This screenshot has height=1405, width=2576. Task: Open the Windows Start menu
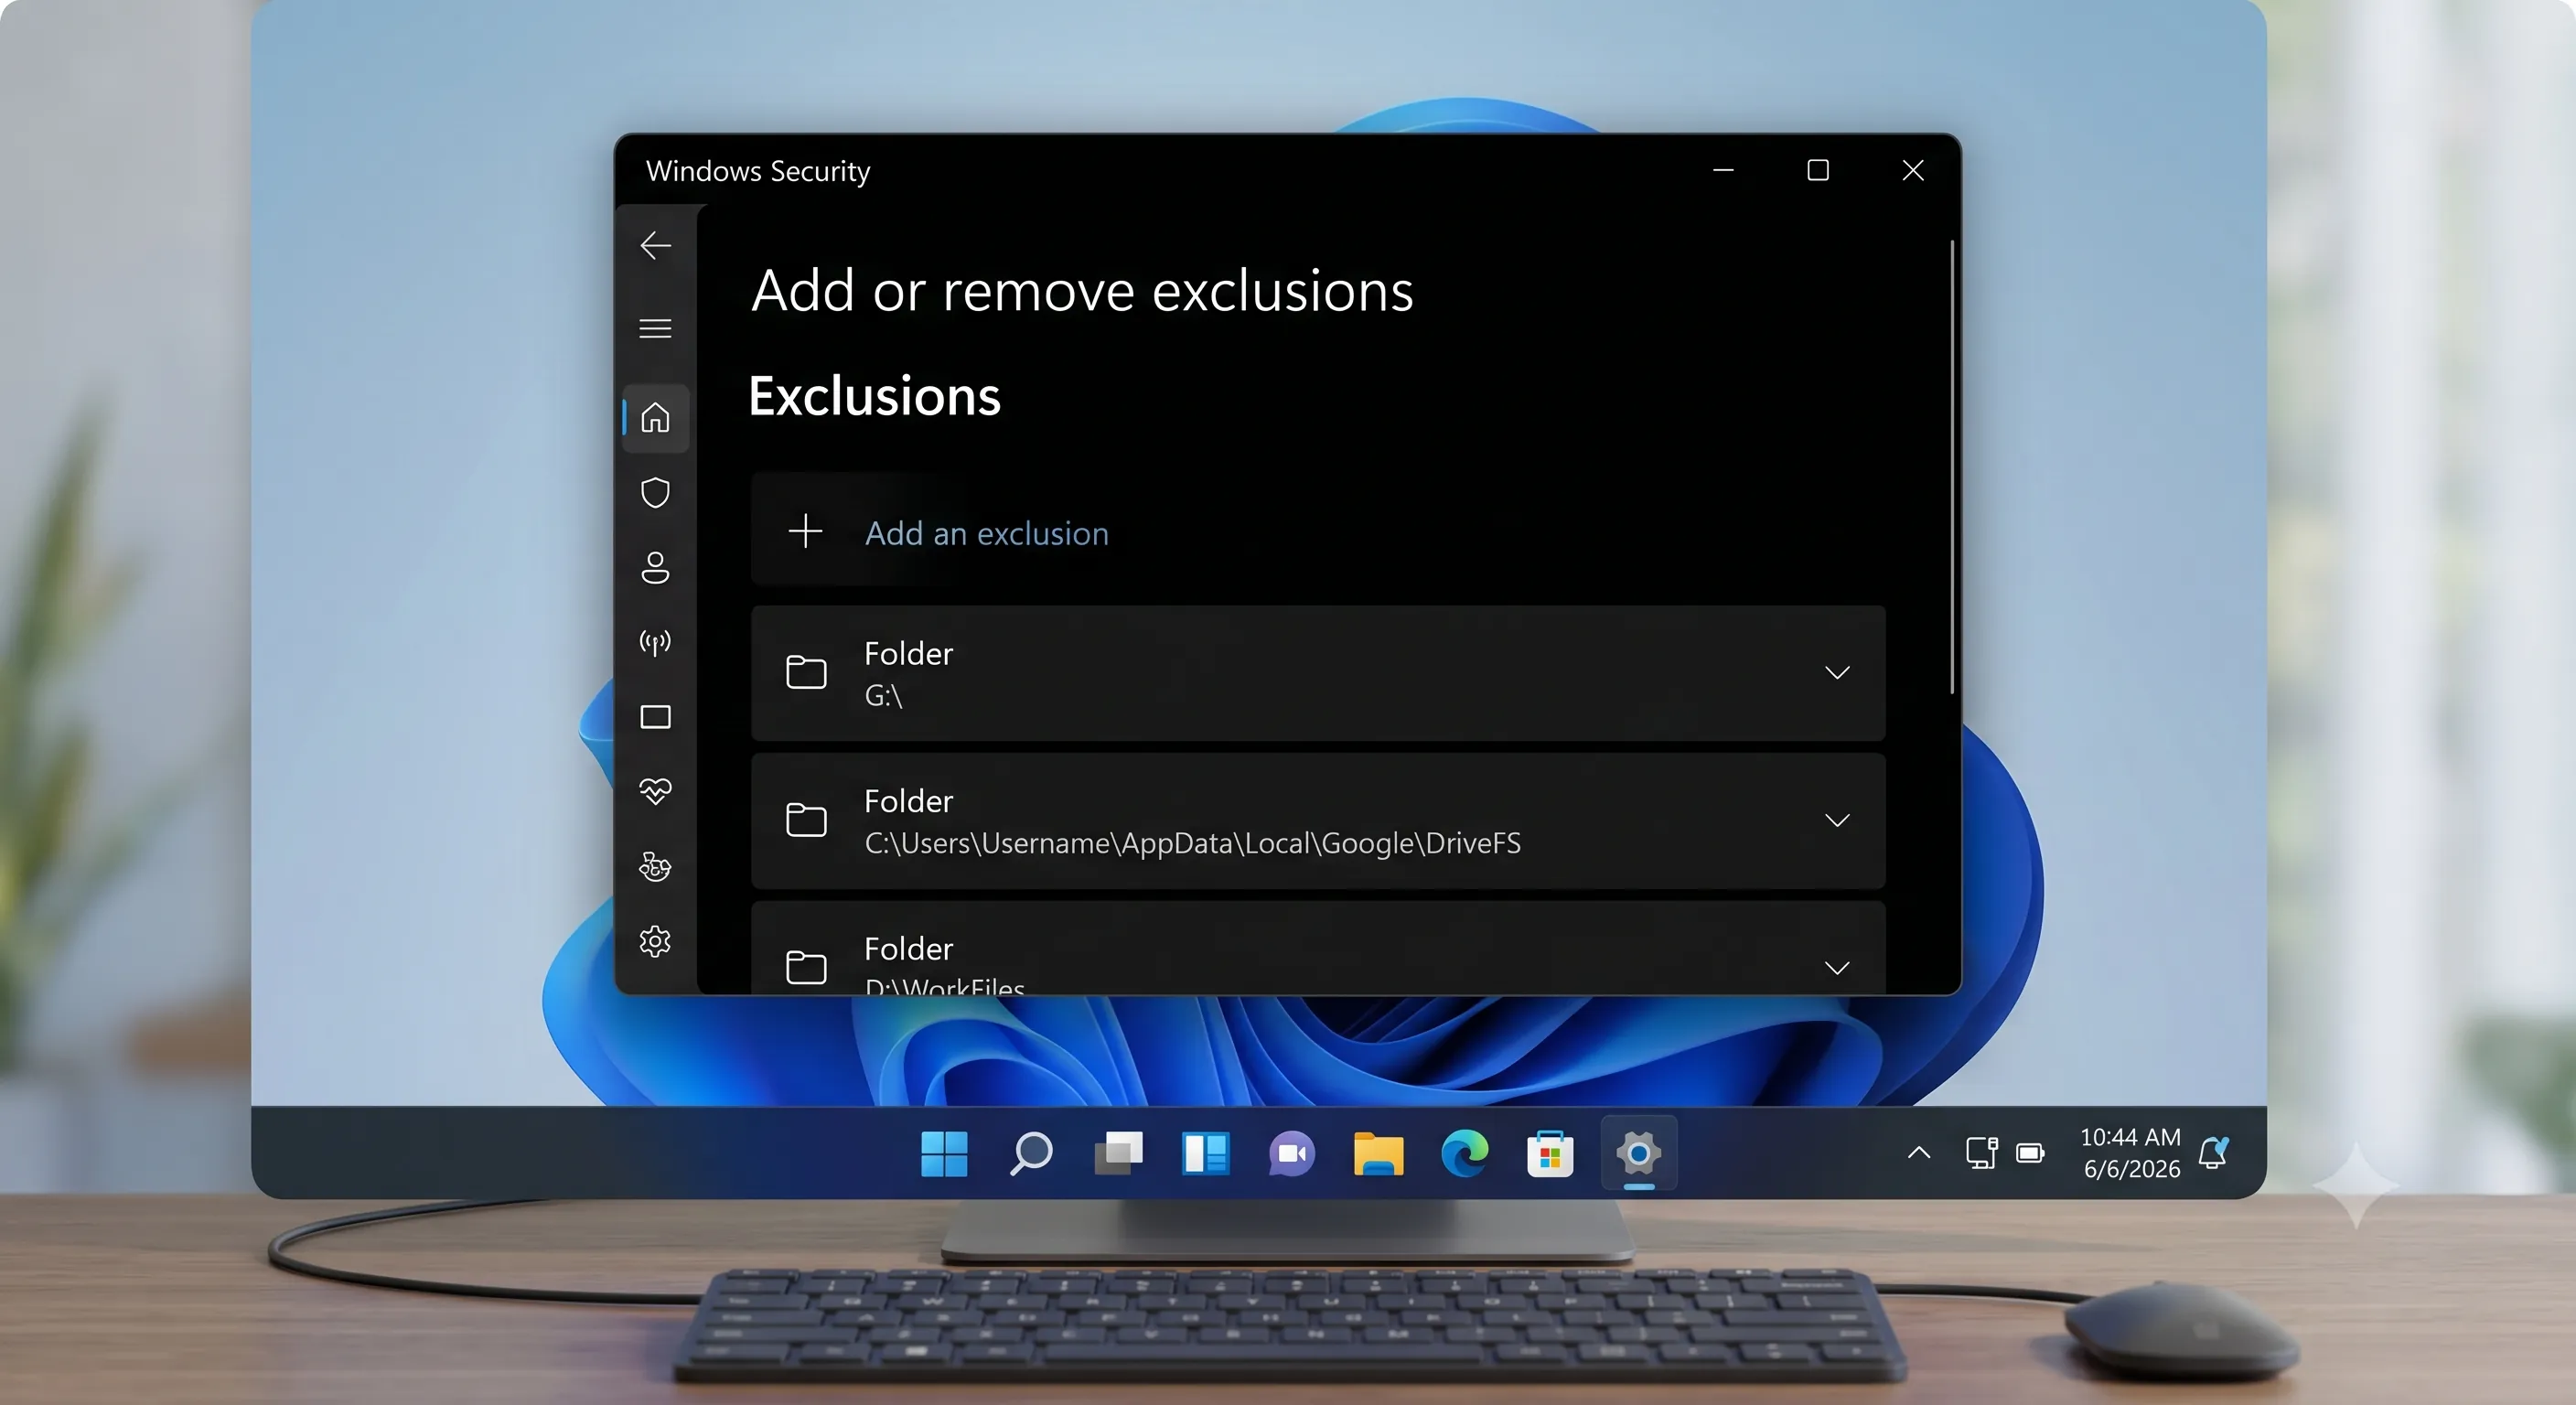pos(944,1153)
